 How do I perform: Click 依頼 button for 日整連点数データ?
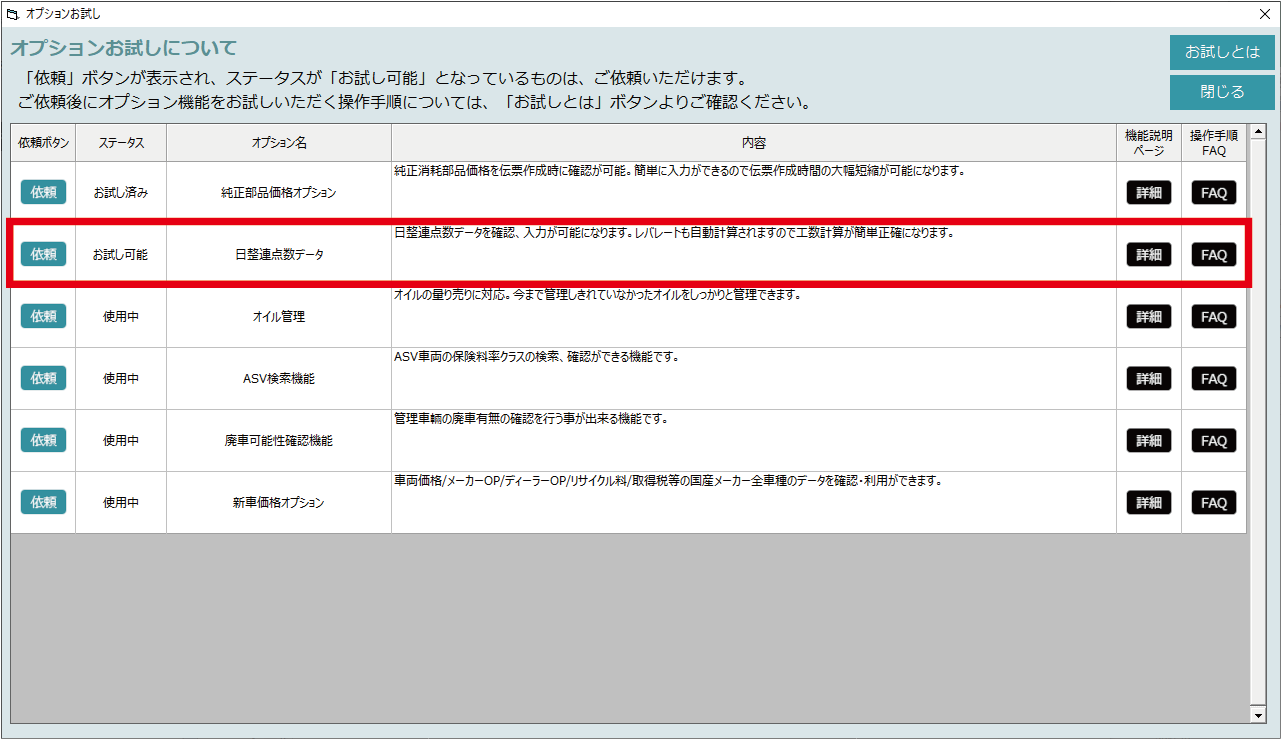click(x=43, y=254)
